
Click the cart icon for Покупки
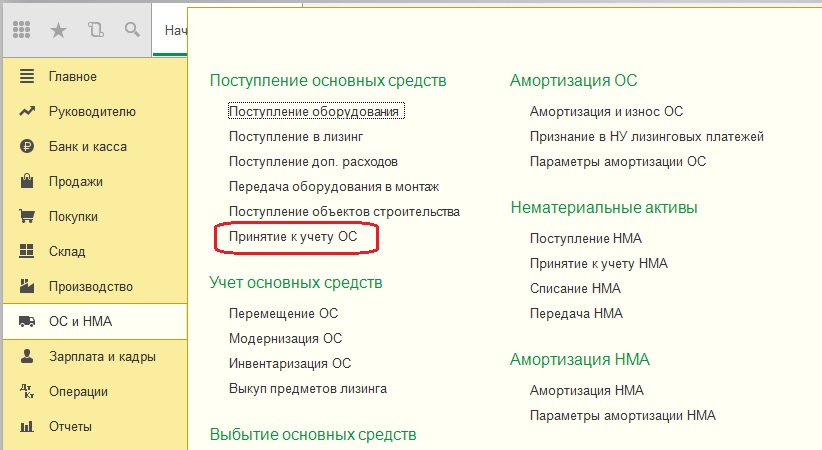(27, 216)
